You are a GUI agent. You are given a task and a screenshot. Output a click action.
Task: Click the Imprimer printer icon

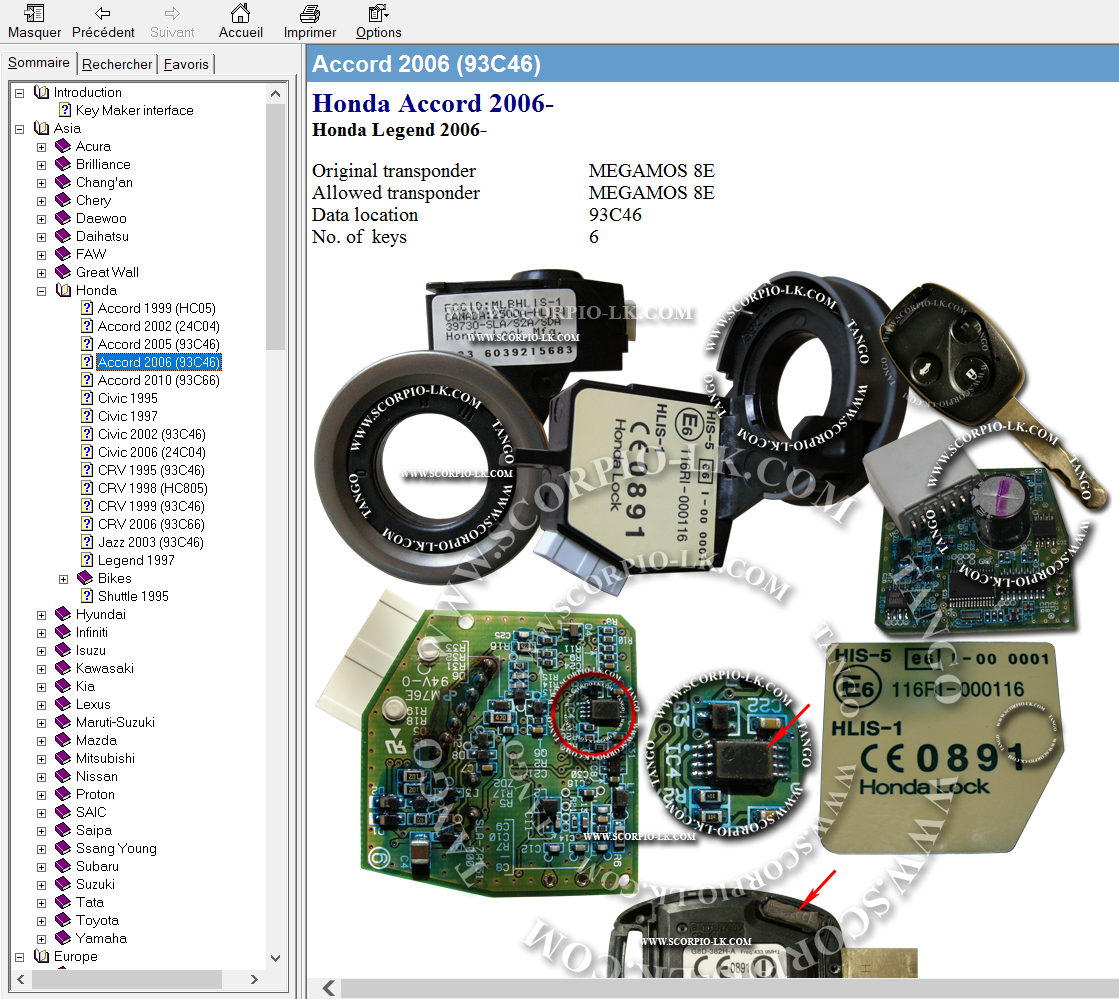pos(310,14)
